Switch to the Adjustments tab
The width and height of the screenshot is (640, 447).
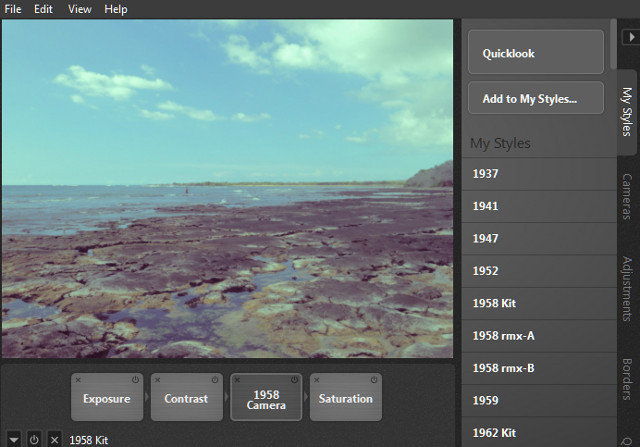627,289
